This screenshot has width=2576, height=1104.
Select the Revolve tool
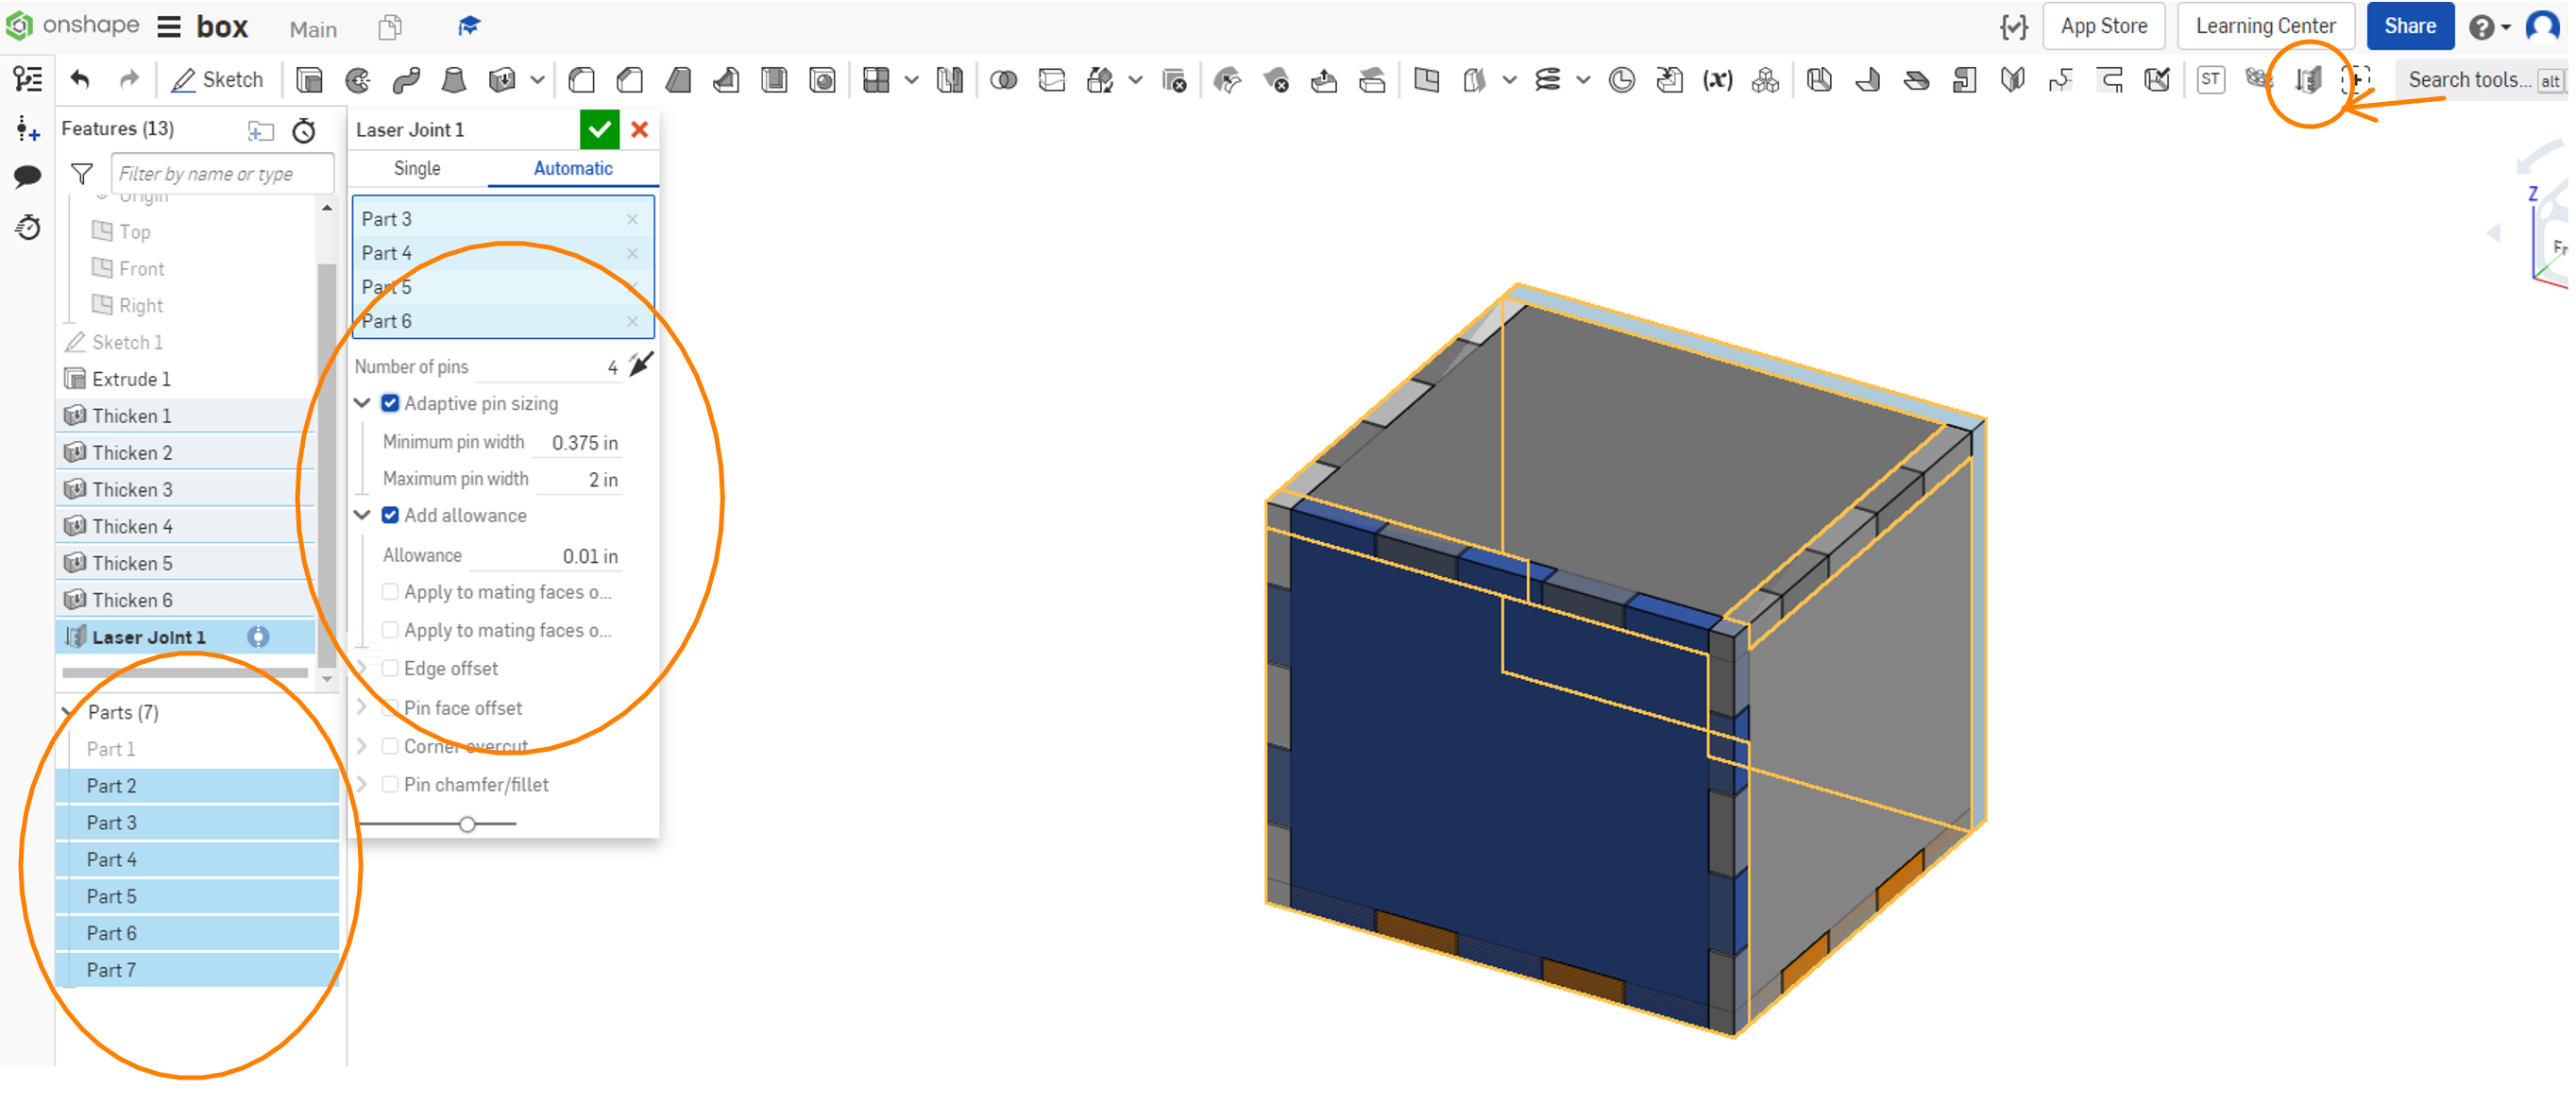tap(358, 80)
